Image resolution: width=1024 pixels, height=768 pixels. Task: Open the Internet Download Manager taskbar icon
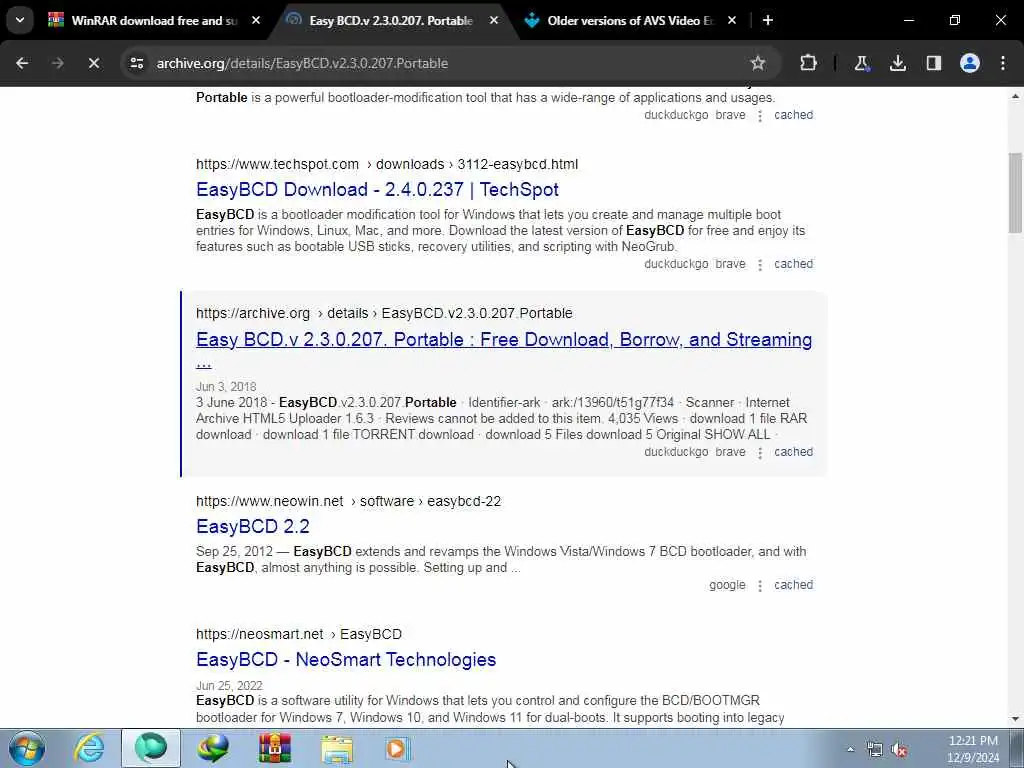click(x=213, y=748)
